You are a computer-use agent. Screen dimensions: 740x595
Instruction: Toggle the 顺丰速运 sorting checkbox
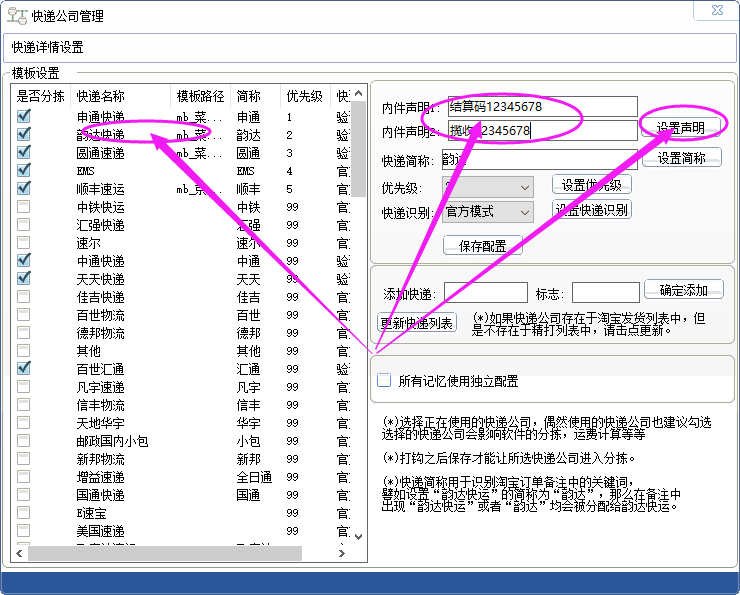pos(24,188)
